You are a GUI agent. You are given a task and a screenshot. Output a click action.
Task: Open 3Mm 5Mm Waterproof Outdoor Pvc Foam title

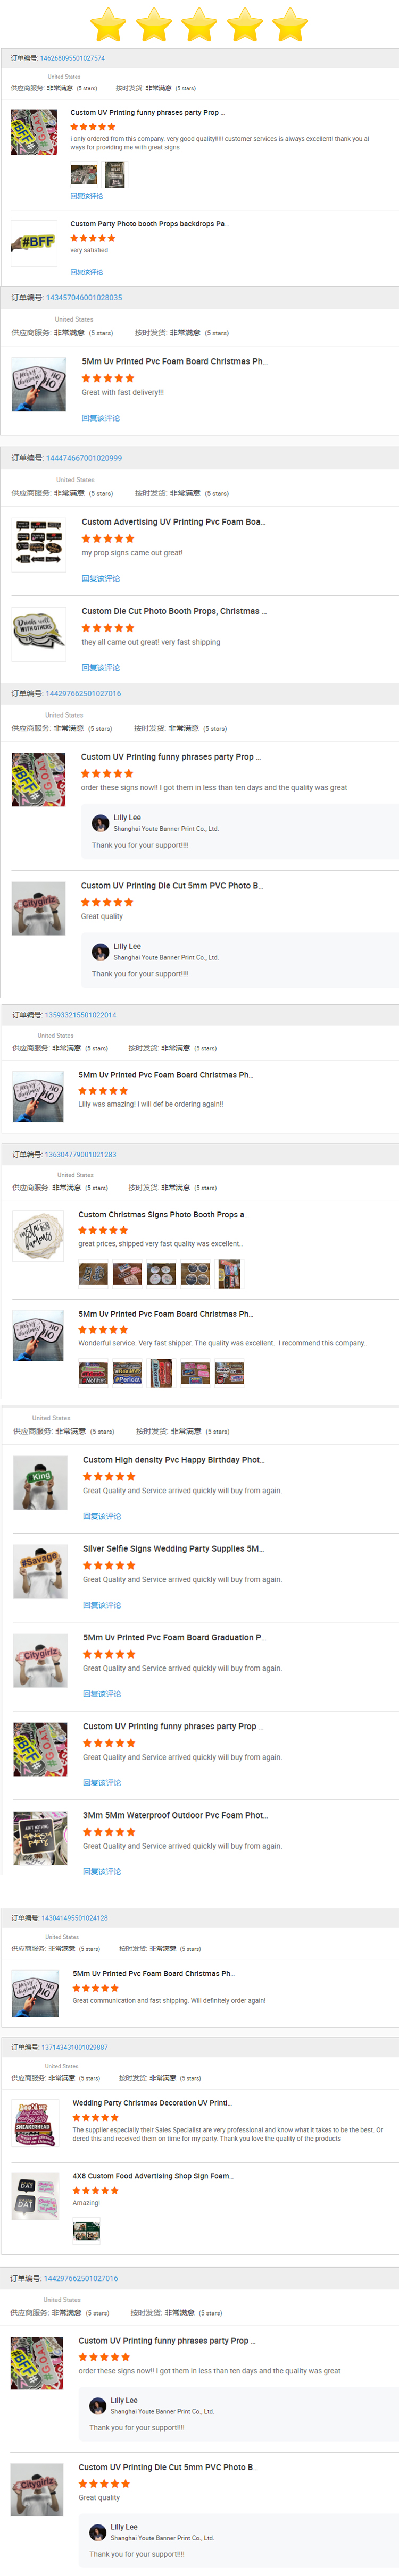[175, 1815]
